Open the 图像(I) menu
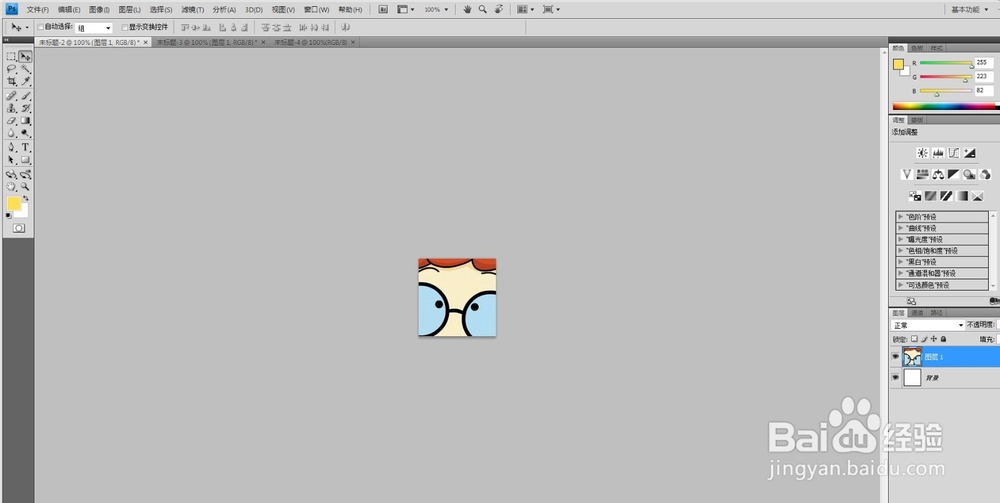Viewport: 1000px width, 503px height. 99,10
